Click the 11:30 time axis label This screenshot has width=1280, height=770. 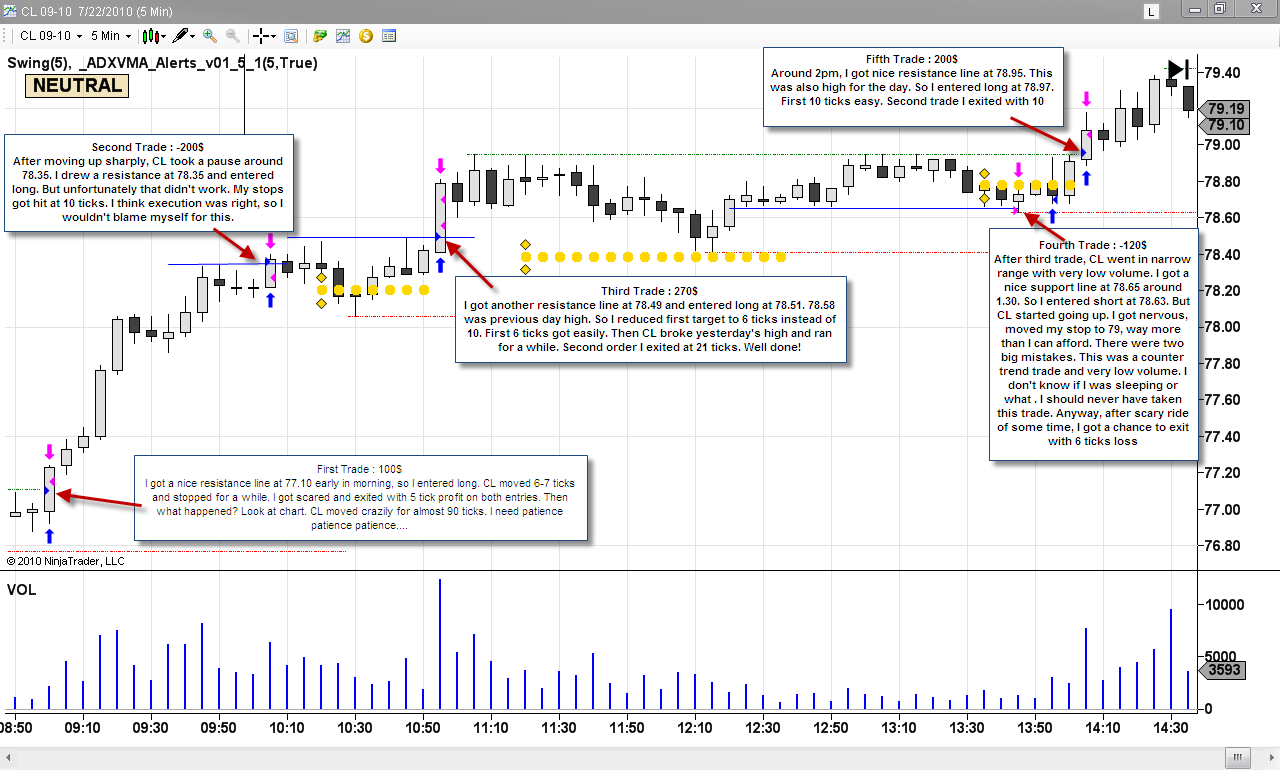[x=558, y=728]
